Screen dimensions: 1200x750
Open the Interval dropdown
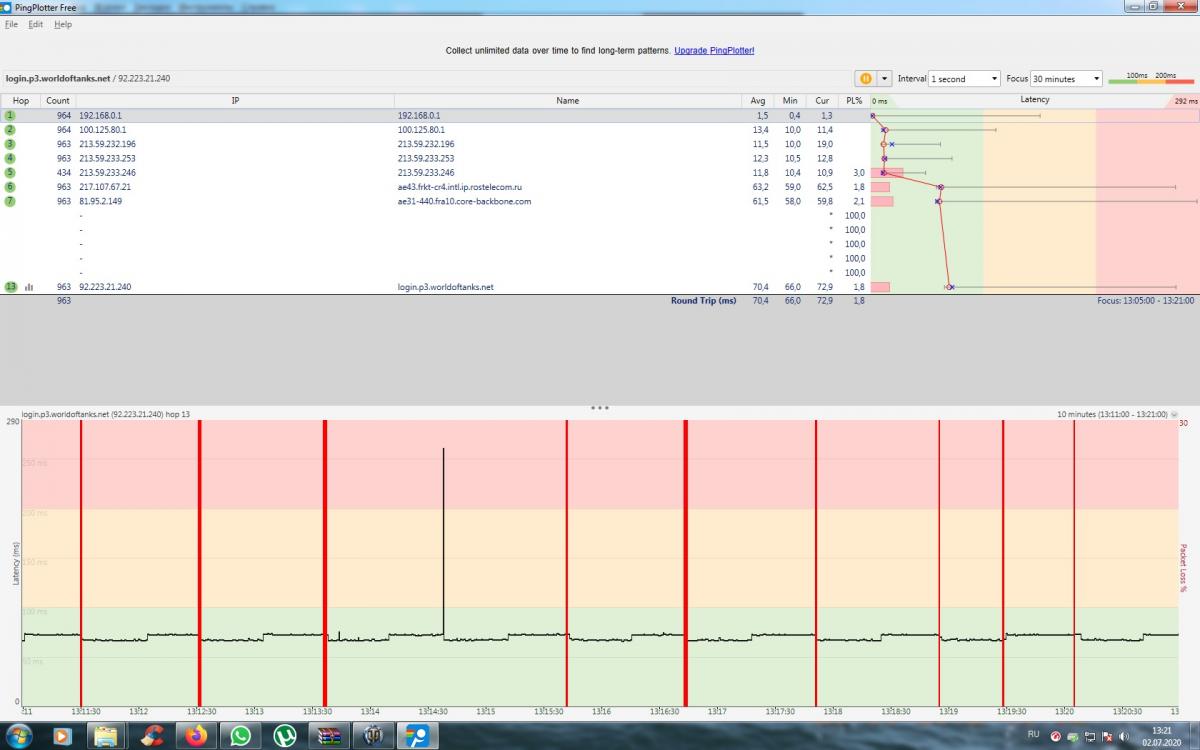[x=964, y=79]
